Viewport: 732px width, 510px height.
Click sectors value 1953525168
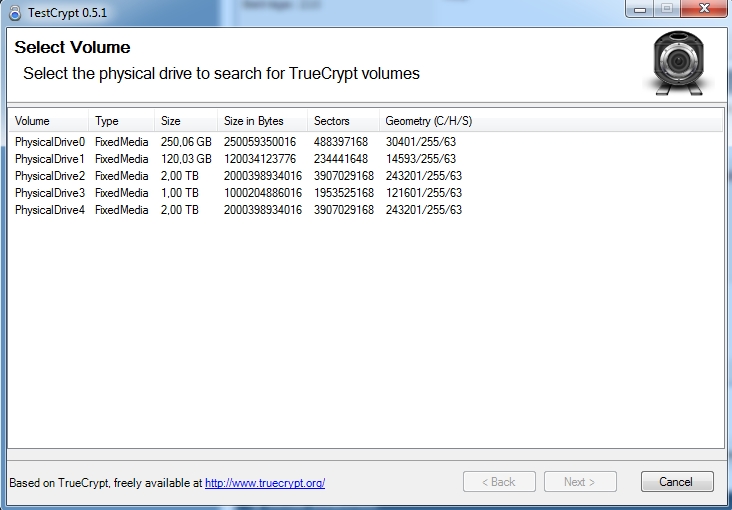coord(344,193)
